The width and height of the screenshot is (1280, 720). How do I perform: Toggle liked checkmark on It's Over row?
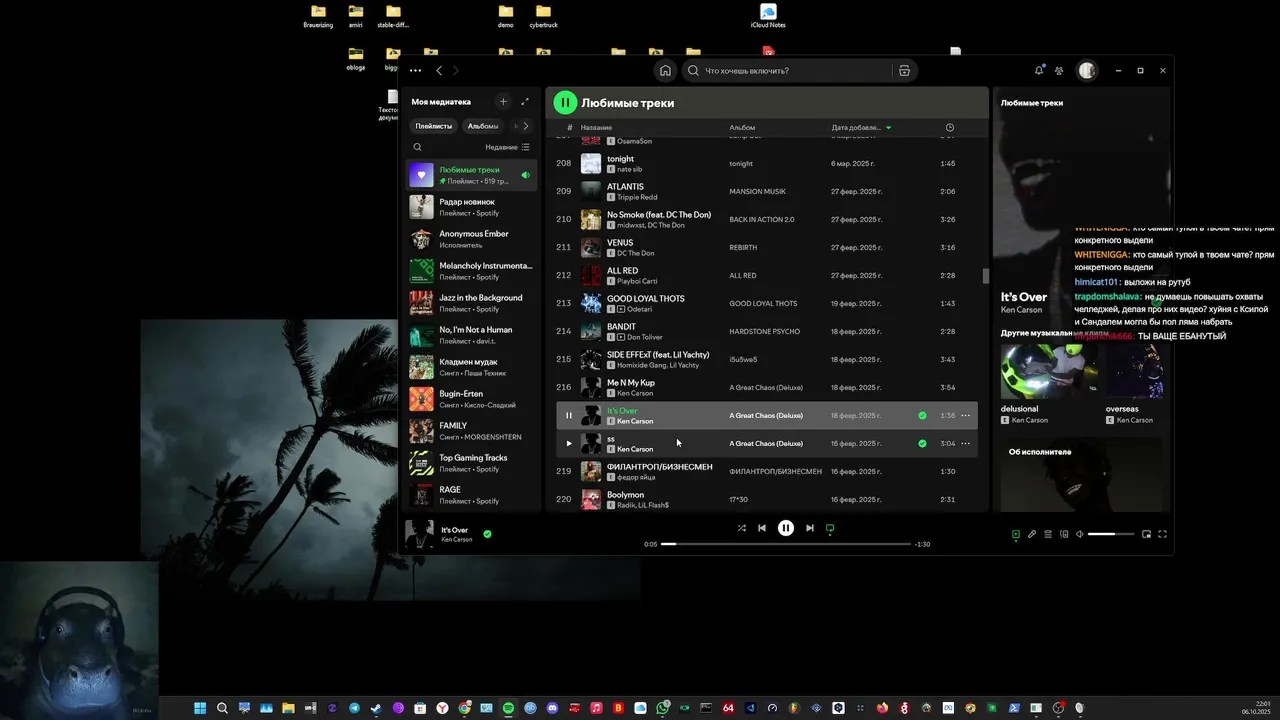tap(922, 415)
